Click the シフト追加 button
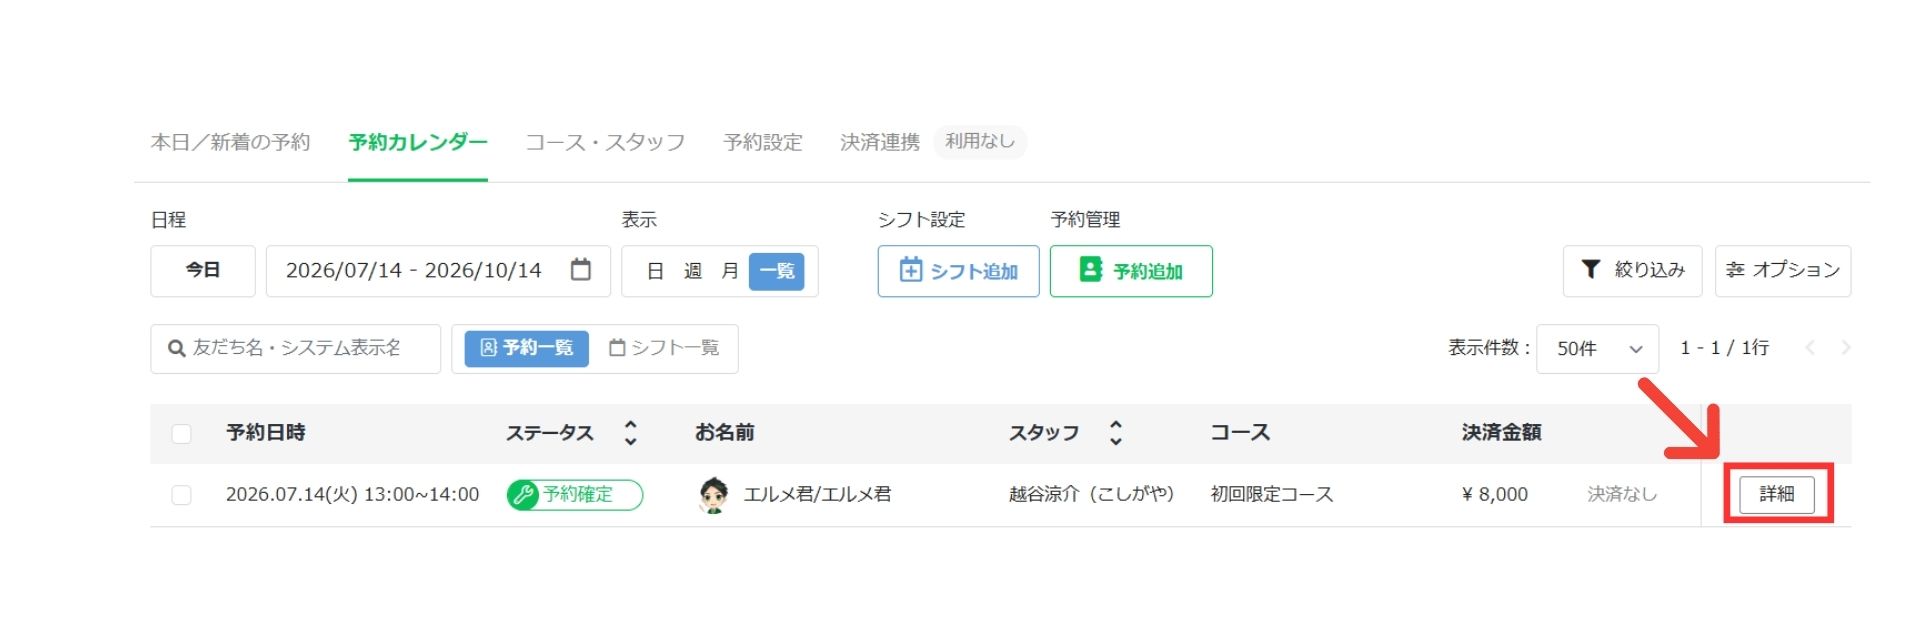The width and height of the screenshot is (1920, 640). pos(958,271)
